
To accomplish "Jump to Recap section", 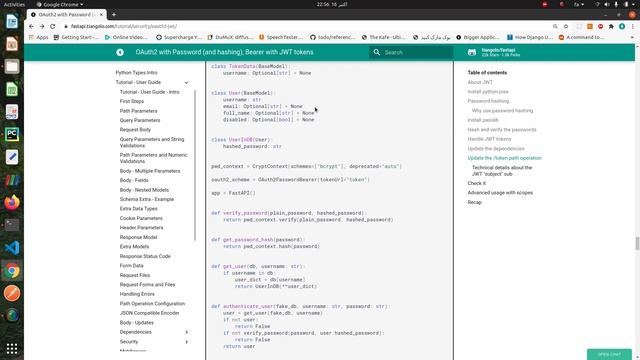I will point(475,202).
